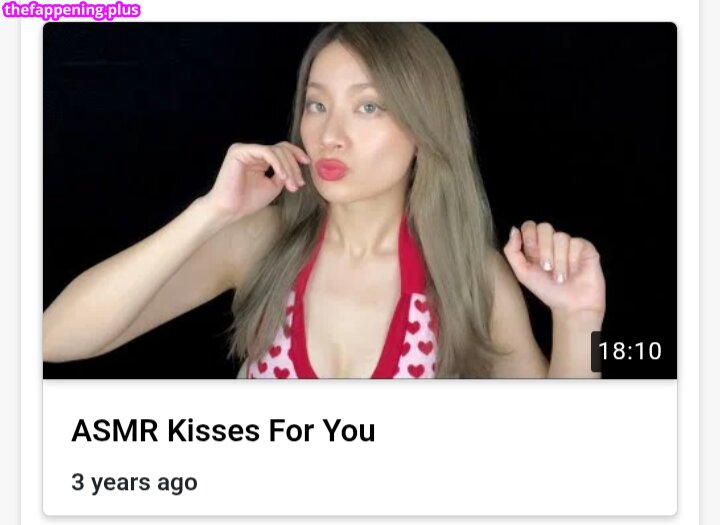Click the 3 years ago timestamp
This screenshot has width=720, height=525.
(134, 482)
